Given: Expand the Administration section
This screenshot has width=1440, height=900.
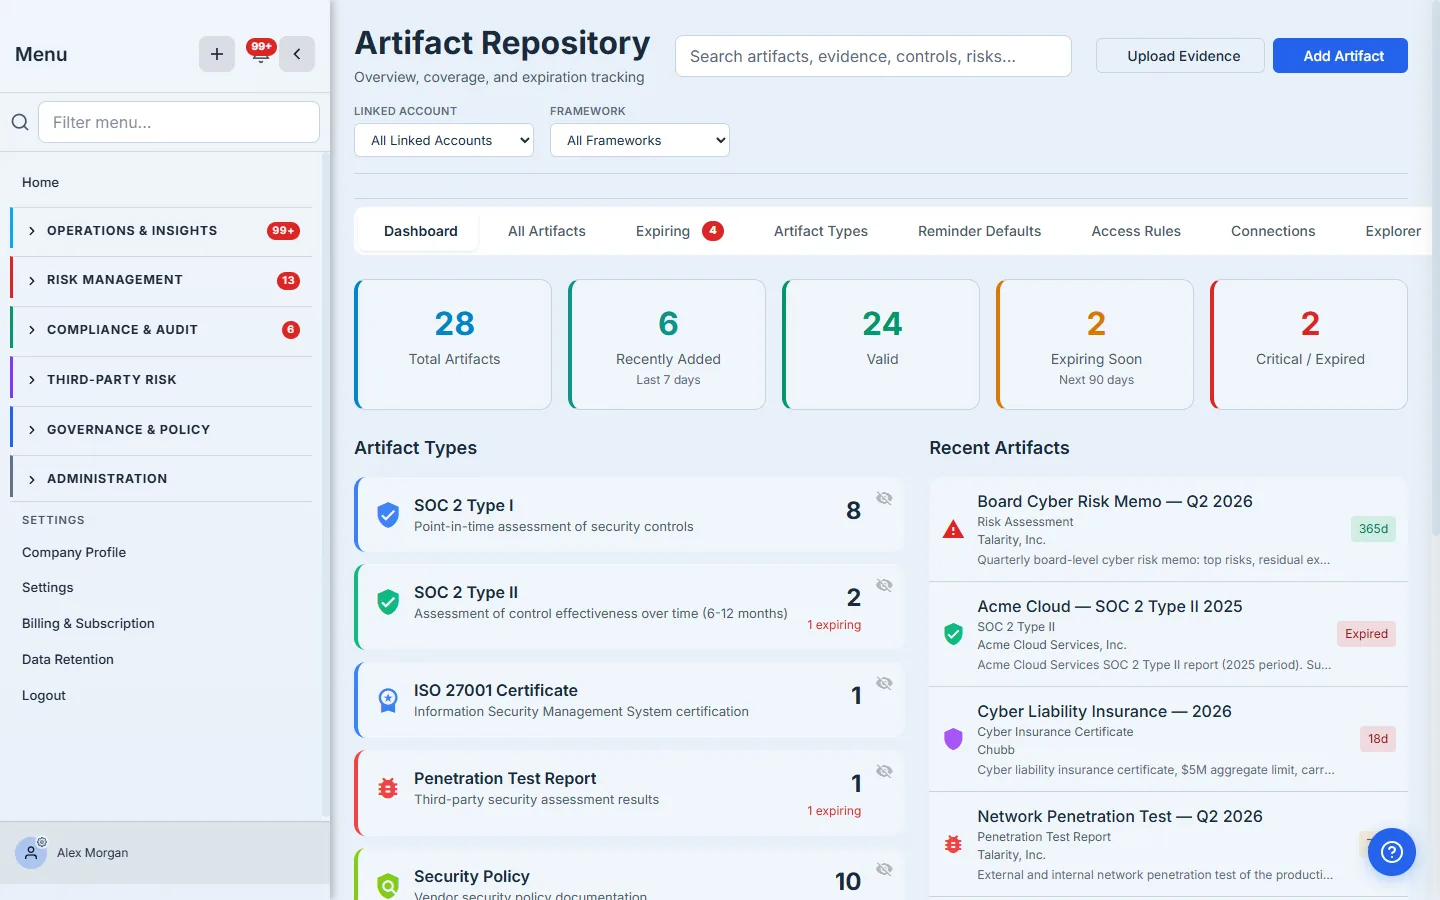Looking at the screenshot, I should click(x=161, y=479).
